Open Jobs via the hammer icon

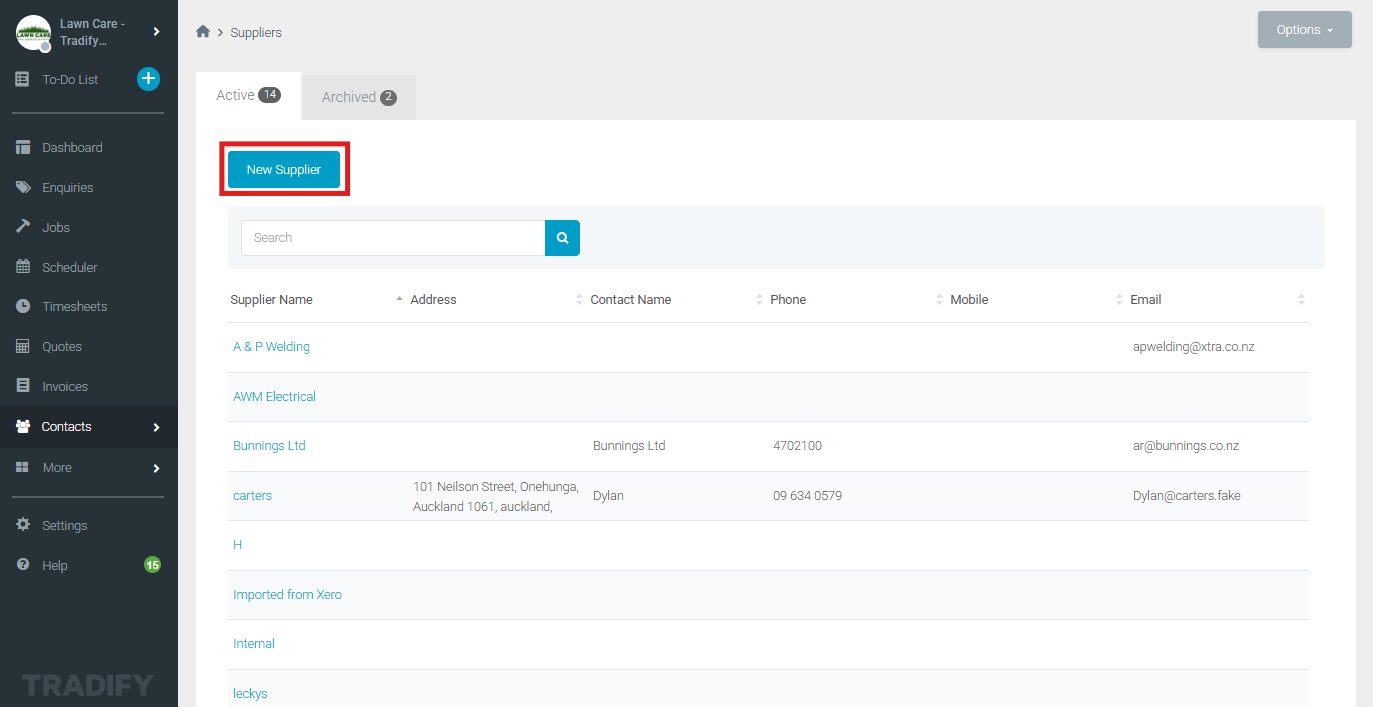tap(23, 227)
